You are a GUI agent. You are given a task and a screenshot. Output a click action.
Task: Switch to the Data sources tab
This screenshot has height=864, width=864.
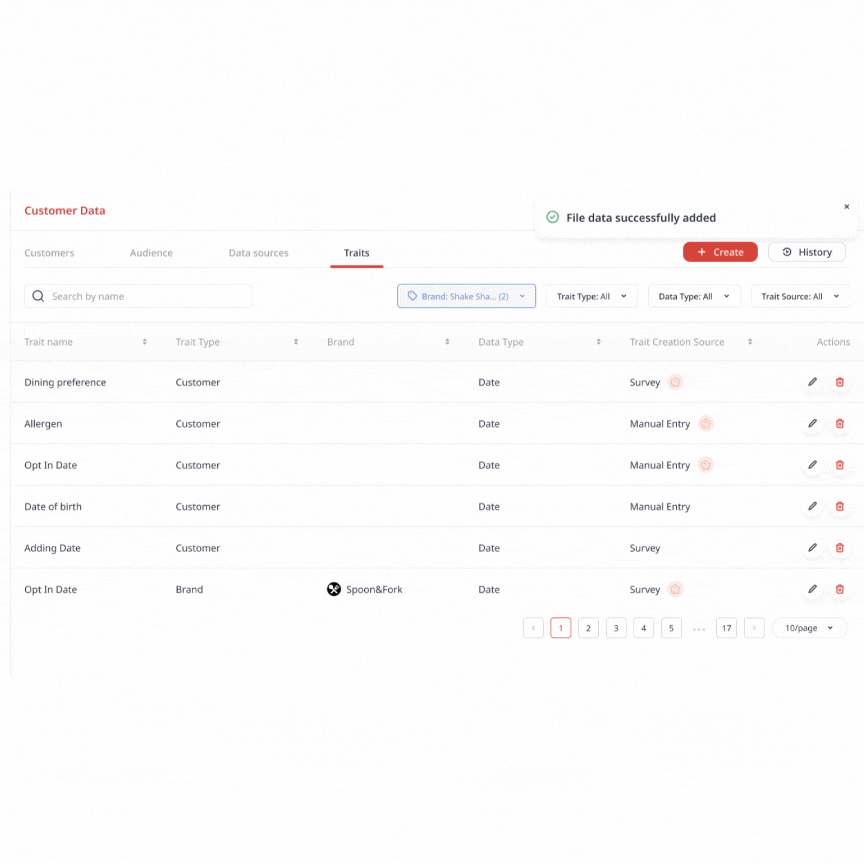(258, 252)
